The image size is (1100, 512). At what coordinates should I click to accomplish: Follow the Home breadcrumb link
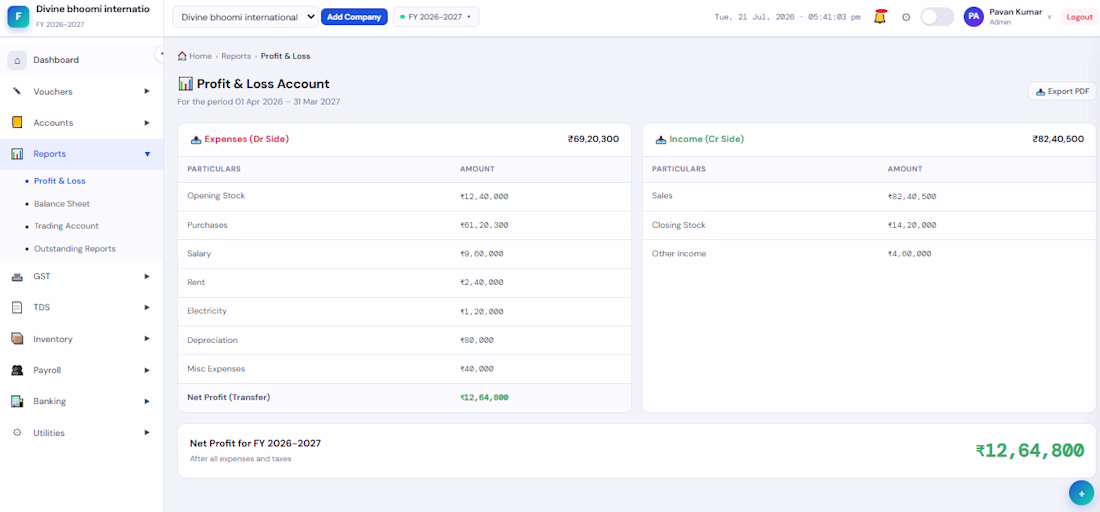(200, 55)
